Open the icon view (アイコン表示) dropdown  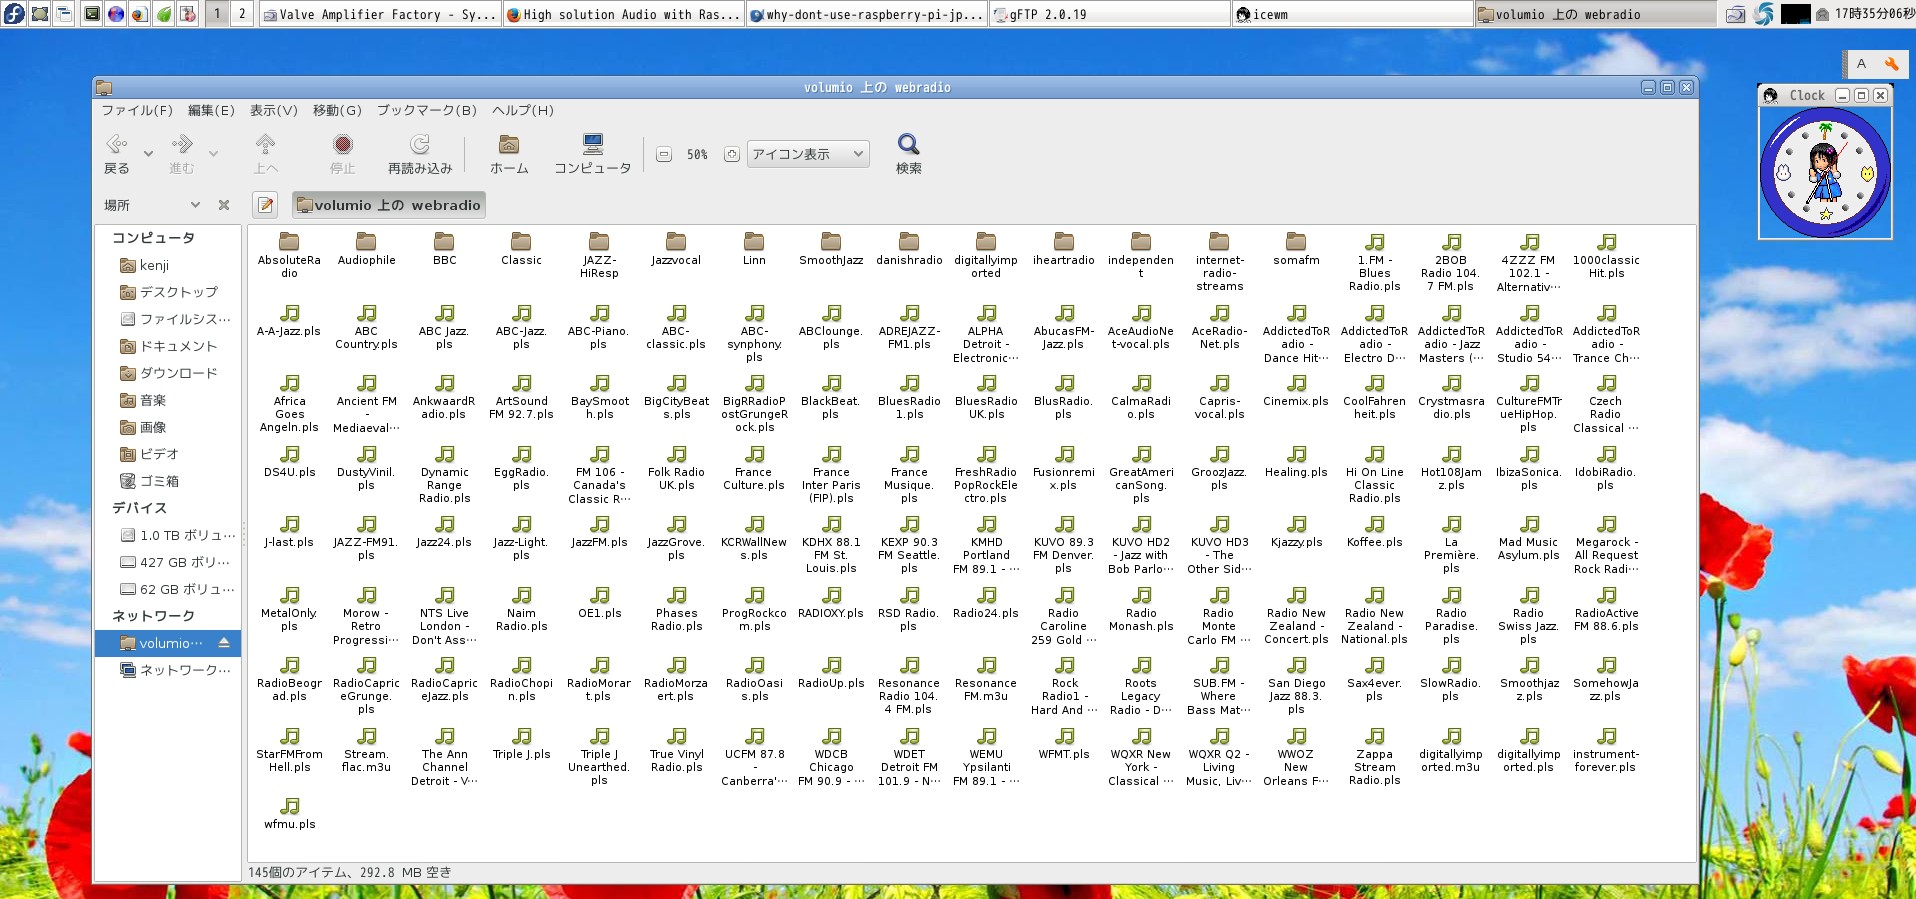807,154
